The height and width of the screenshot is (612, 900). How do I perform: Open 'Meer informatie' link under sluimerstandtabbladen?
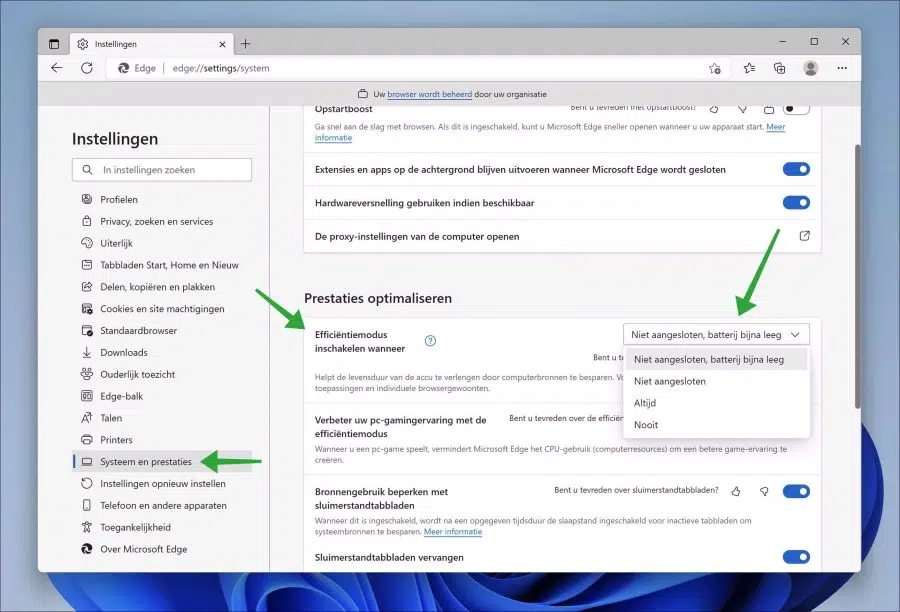pos(453,532)
